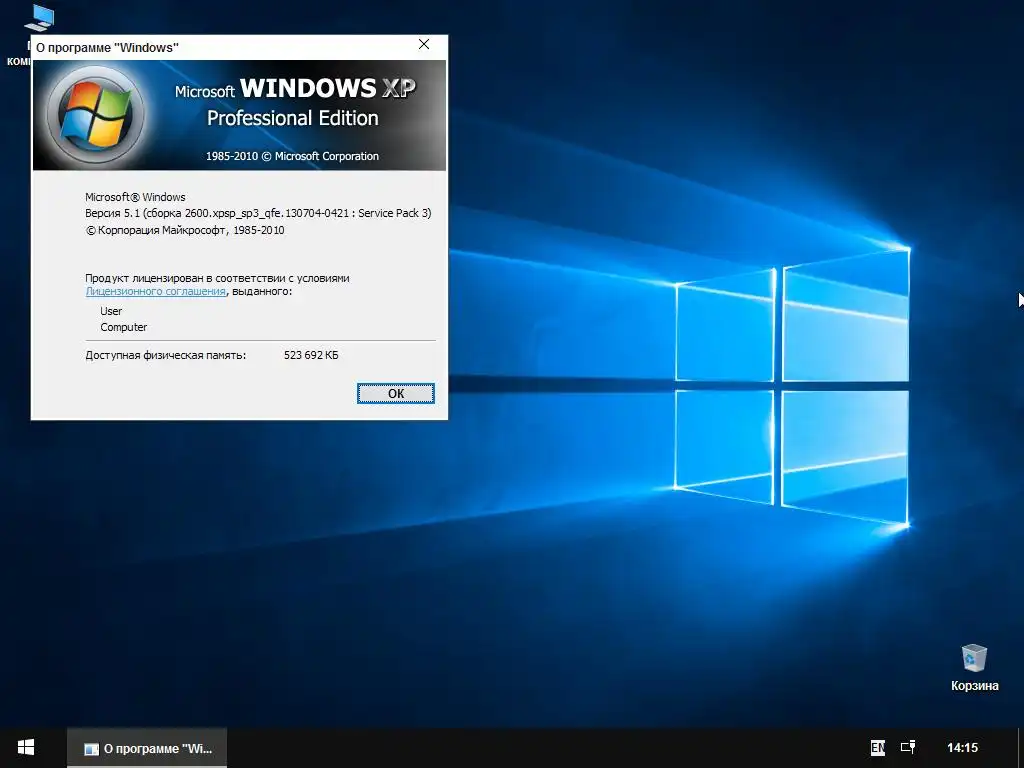Click the 14:15 clock in taskbar
Image resolution: width=1024 pixels, height=768 pixels.
[x=963, y=748]
